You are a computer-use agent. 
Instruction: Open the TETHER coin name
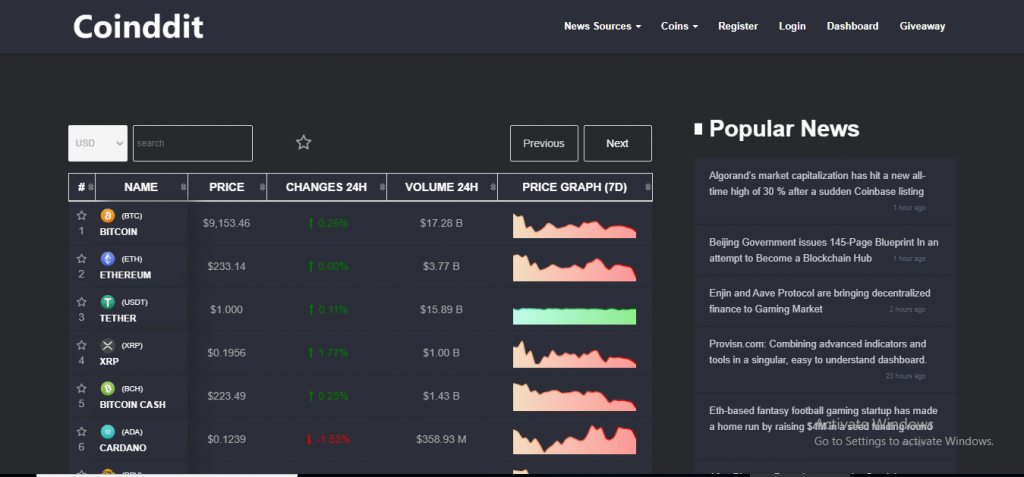118,318
